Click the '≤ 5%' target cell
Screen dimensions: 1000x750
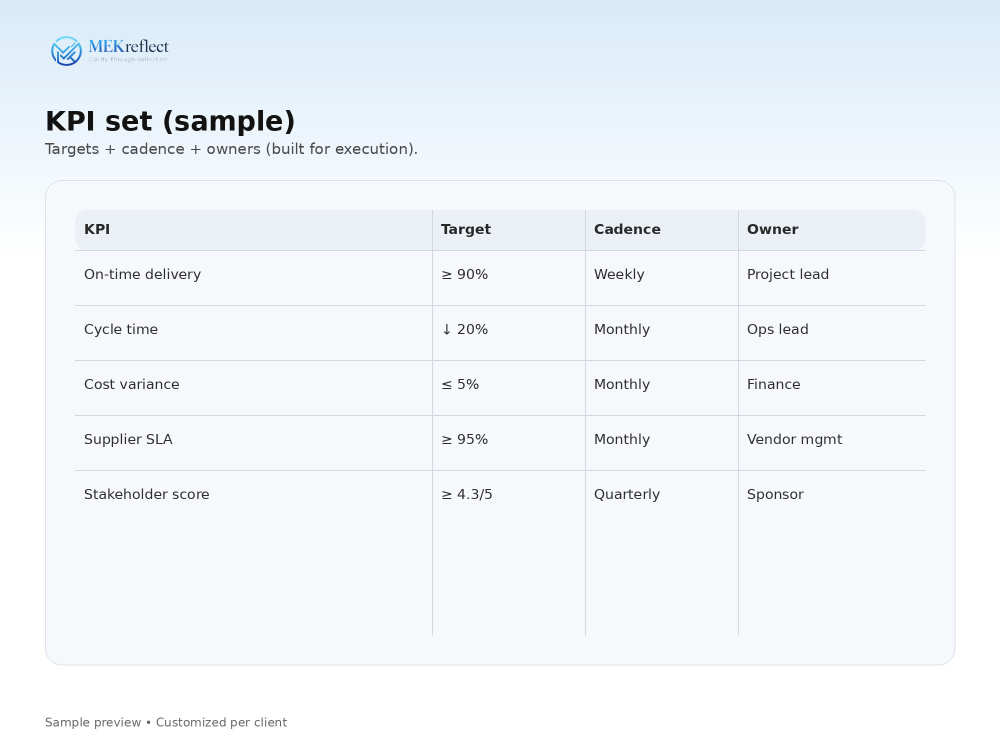[x=509, y=388]
